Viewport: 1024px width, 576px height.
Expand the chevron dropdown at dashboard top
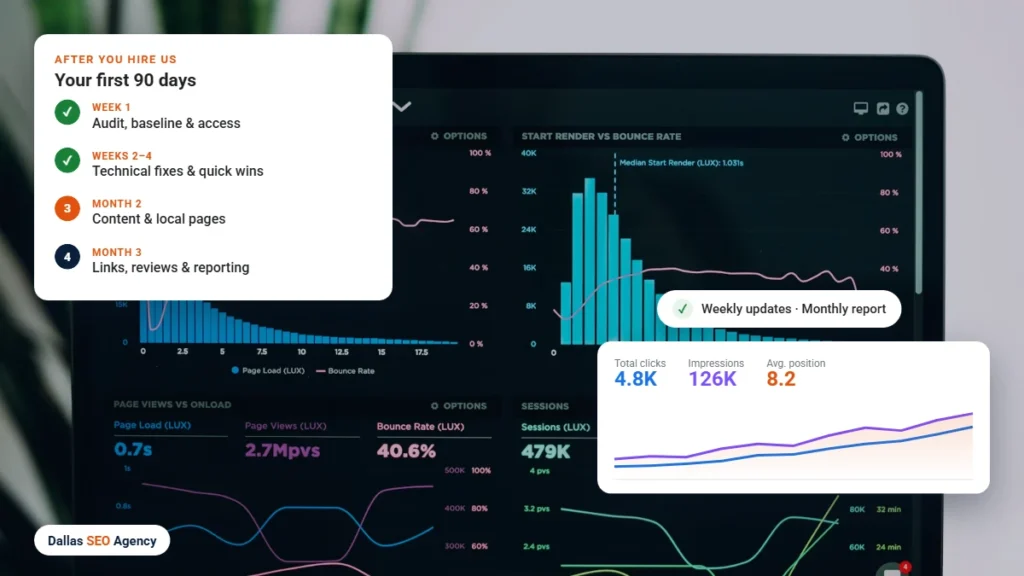pyautogui.click(x=402, y=106)
